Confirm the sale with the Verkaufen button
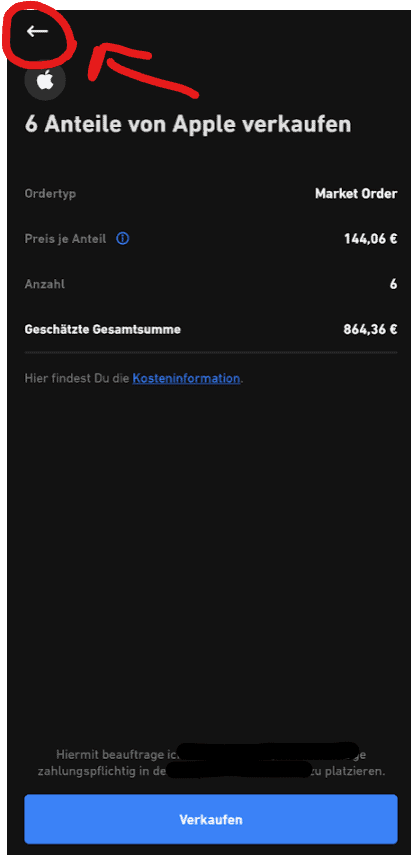Image resolution: width=411 pixels, height=855 pixels. 211,820
